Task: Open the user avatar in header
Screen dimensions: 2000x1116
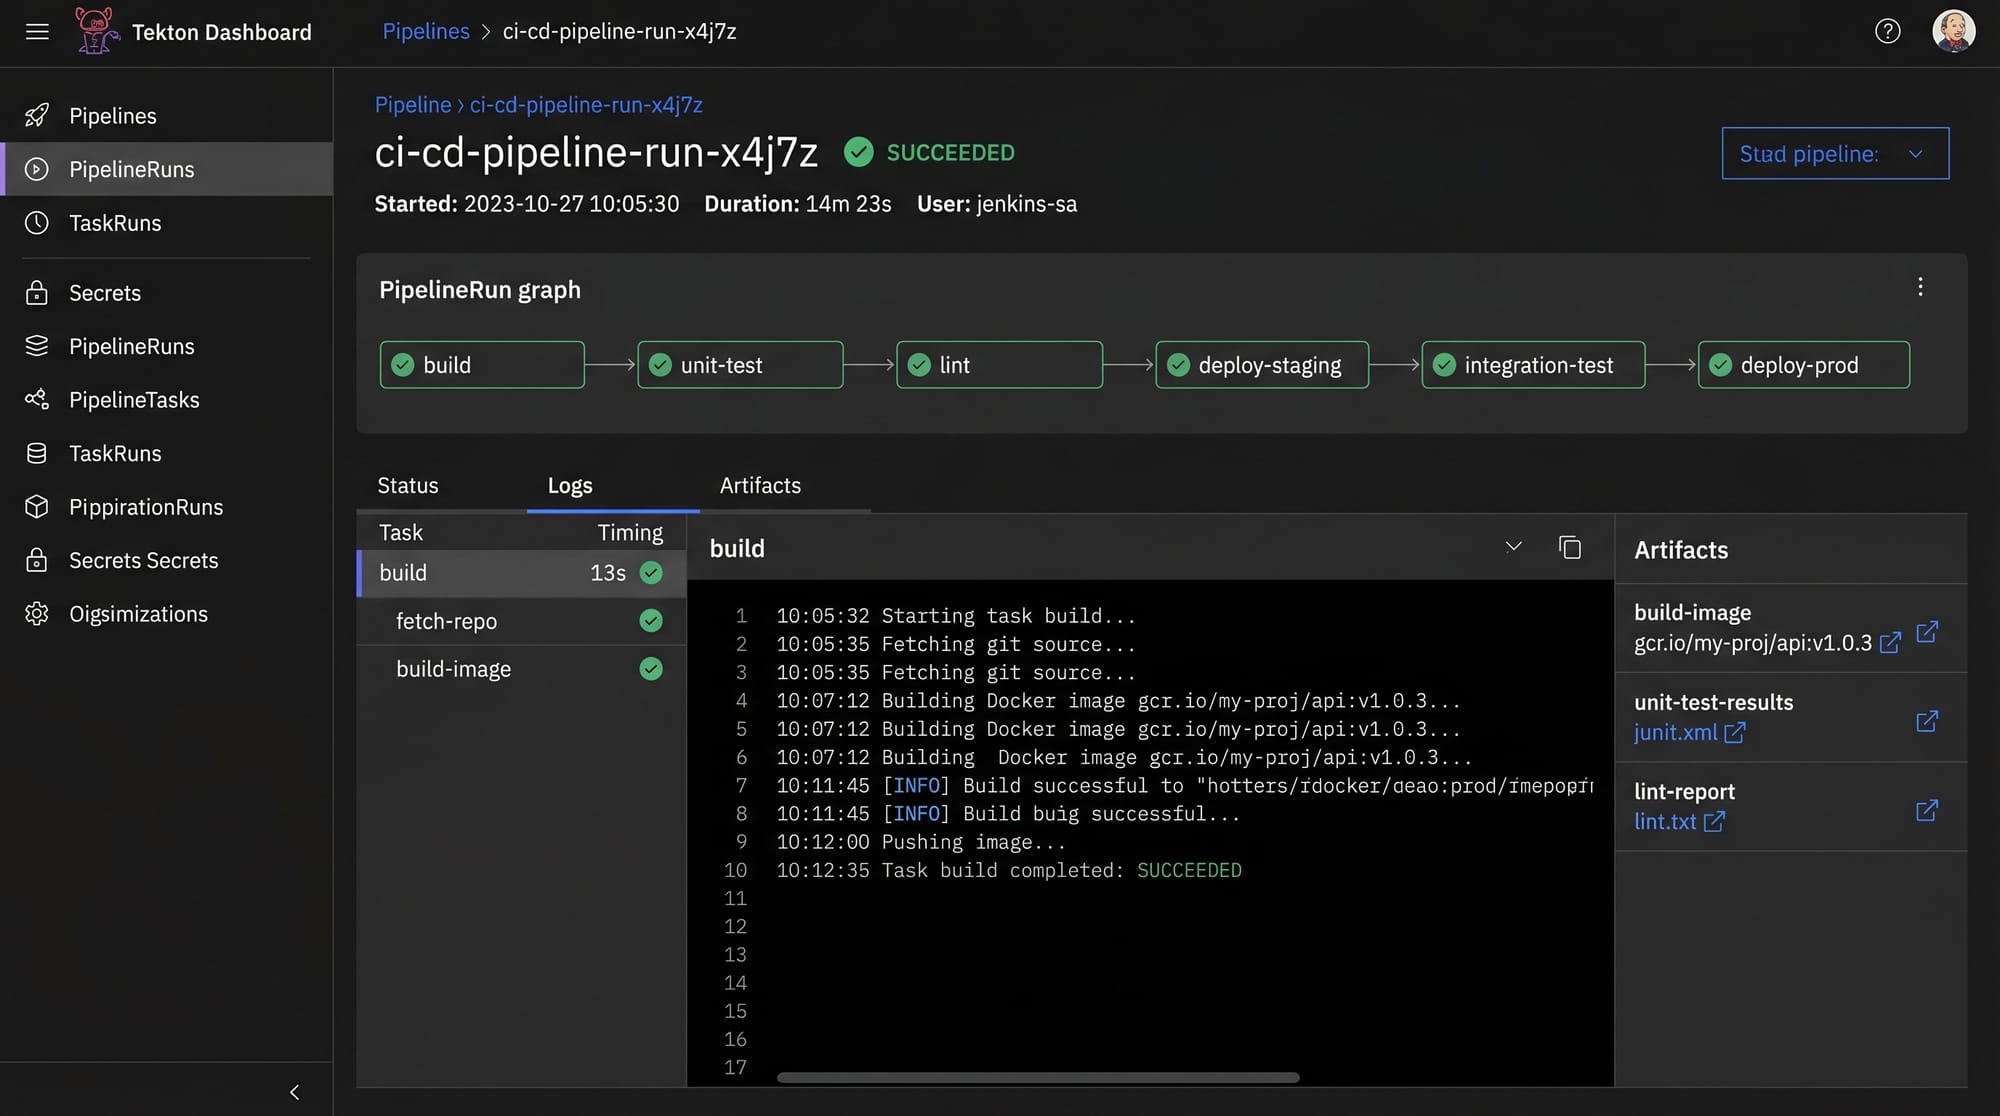Action: point(1952,32)
